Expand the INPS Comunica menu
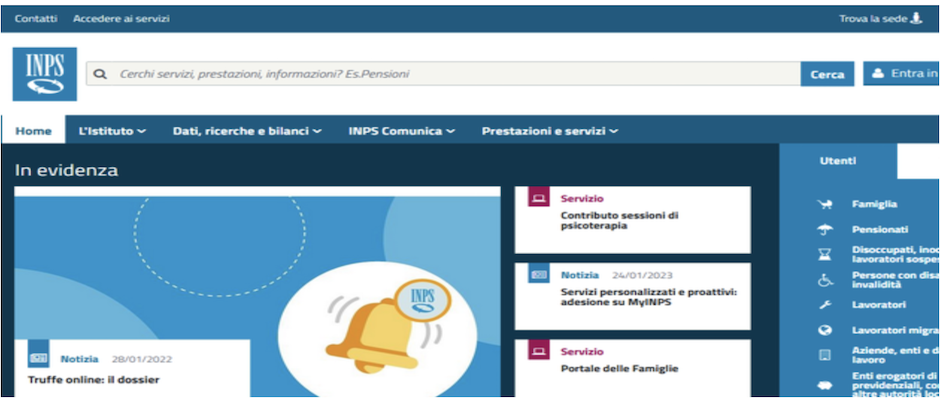The height and width of the screenshot is (400, 940). 402,131
